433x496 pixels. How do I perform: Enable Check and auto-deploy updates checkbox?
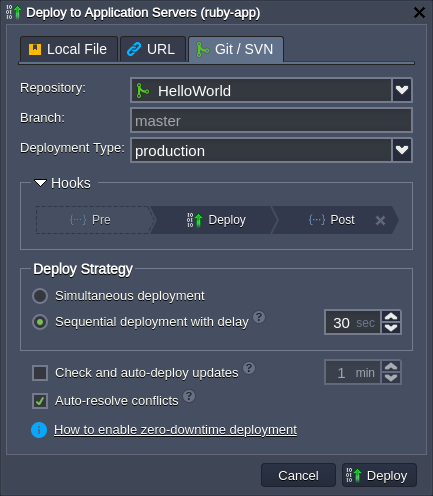coord(40,373)
